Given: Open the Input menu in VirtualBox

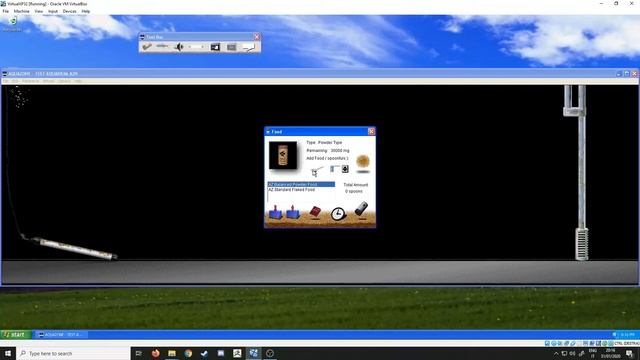Looking at the screenshot, I should click(x=53, y=11).
